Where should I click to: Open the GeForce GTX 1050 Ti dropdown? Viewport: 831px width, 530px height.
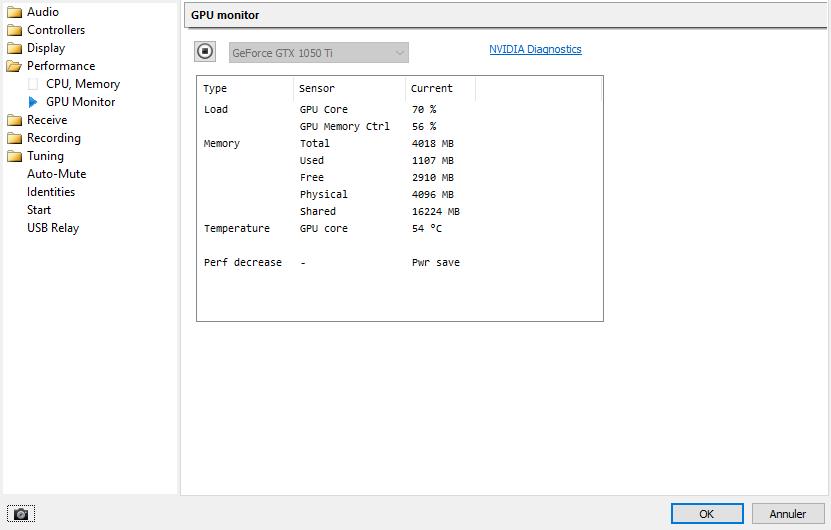coord(317,52)
